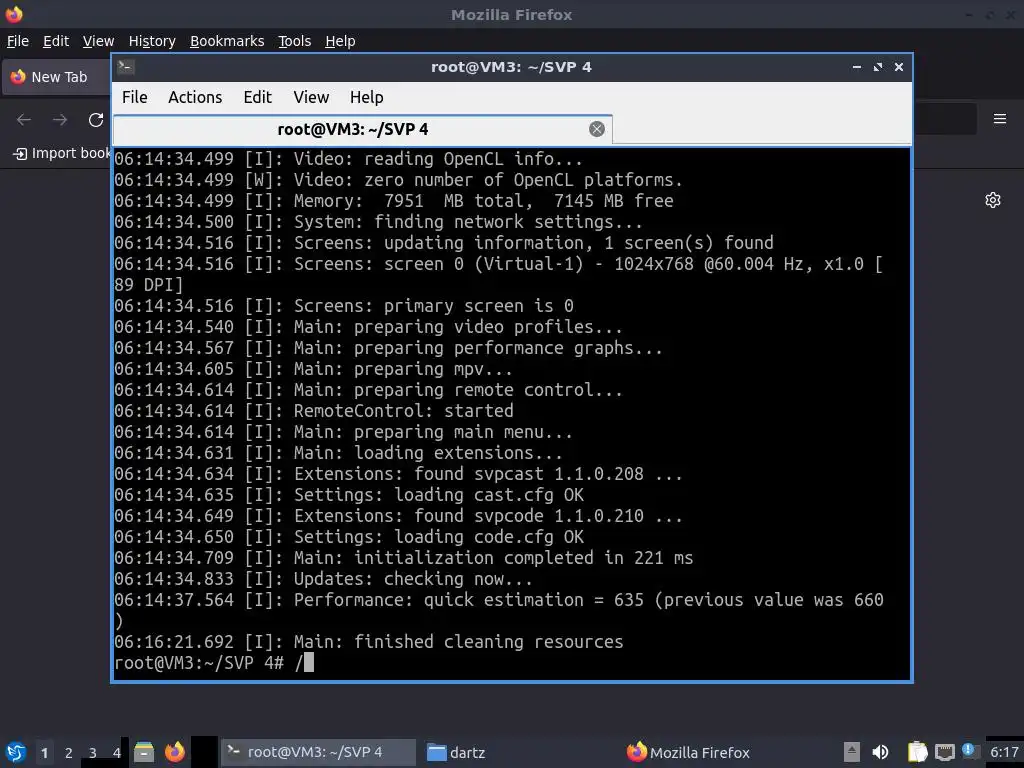The image size is (1024, 768).
Task: Click 'Main: preparing performance graphs...' log line
Action: tap(388, 348)
